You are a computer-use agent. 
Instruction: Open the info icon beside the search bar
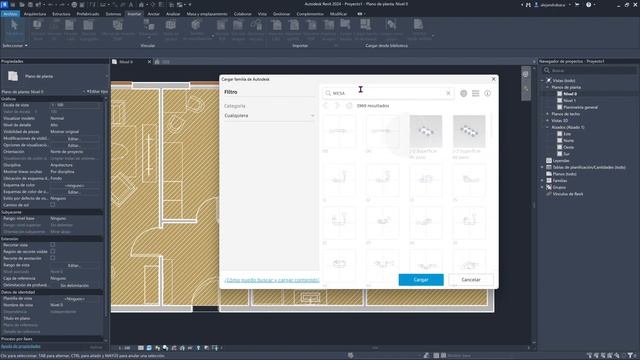(487, 93)
